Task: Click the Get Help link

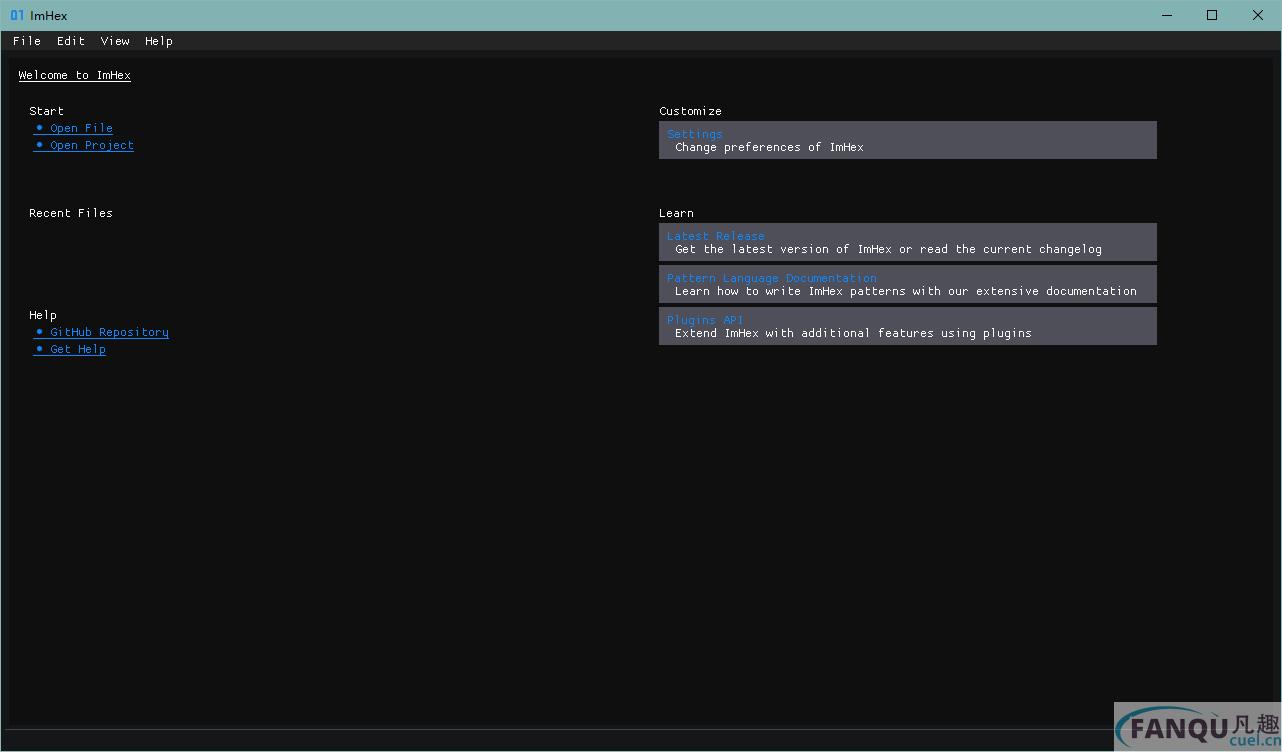Action: point(70,349)
